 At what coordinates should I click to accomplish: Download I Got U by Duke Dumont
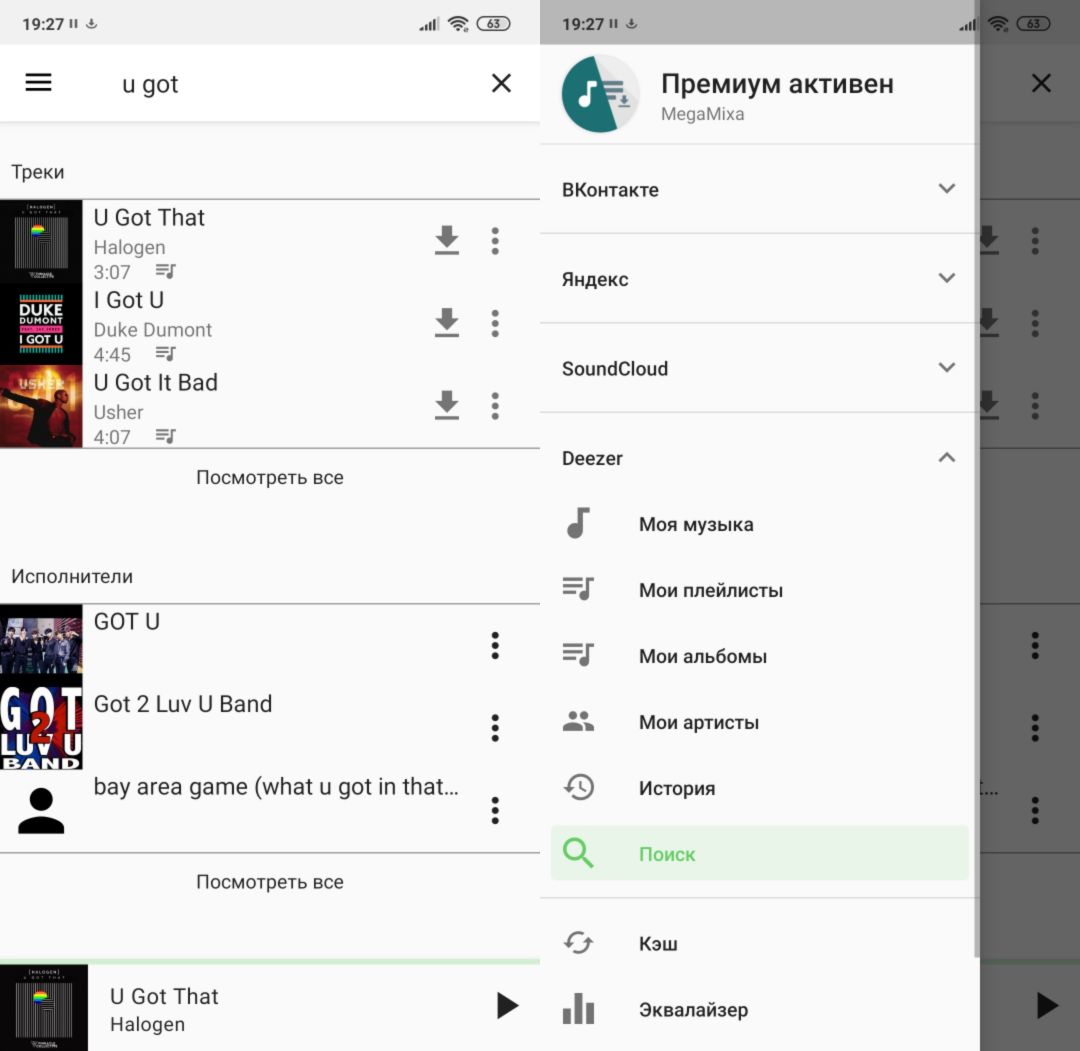click(x=446, y=323)
